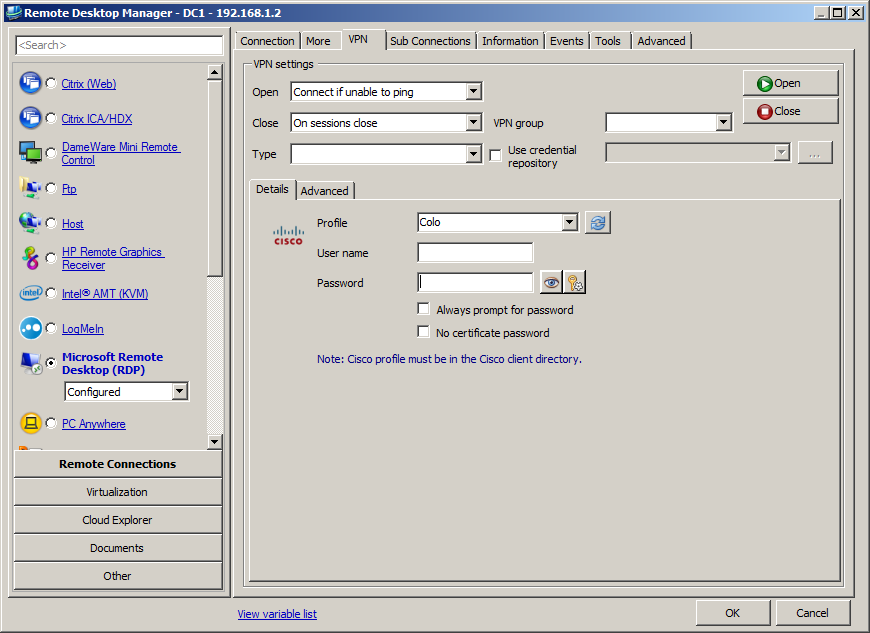This screenshot has height=633, width=870.
Task: Expand the VPN Open mode dropdown
Action: (x=473, y=92)
